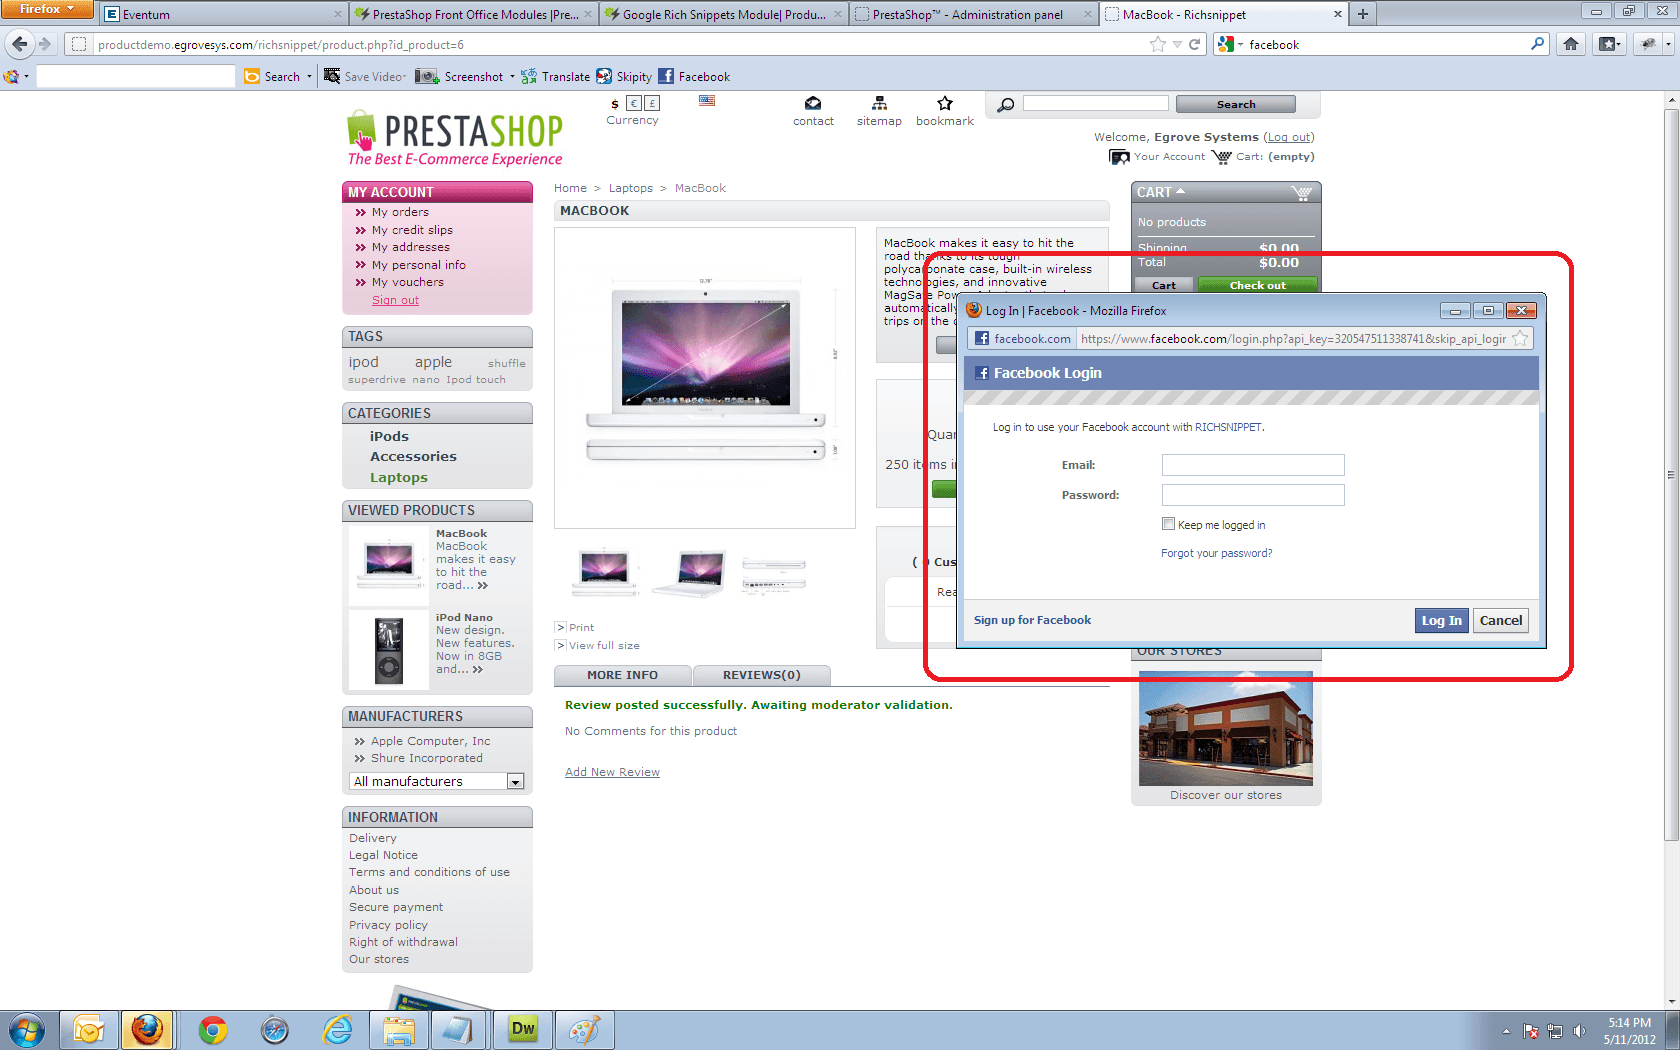Open a new tab with the plus button

[x=1362, y=14]
